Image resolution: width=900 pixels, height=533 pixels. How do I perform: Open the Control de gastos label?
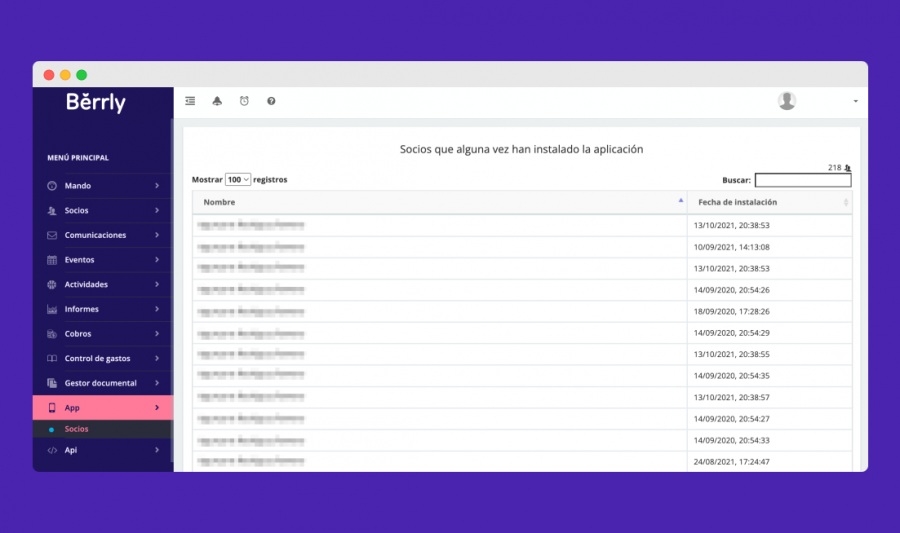point(97,359)
